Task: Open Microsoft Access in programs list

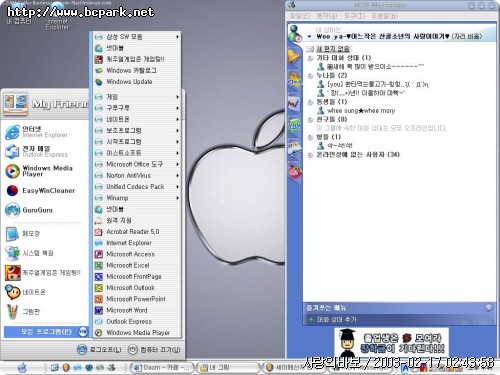Action: [137, 254]
